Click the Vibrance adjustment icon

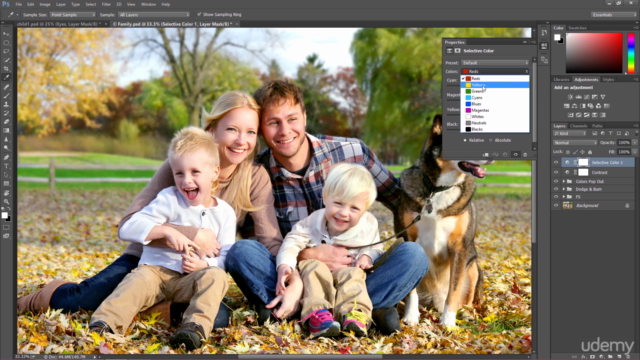(x=603, y=97)
